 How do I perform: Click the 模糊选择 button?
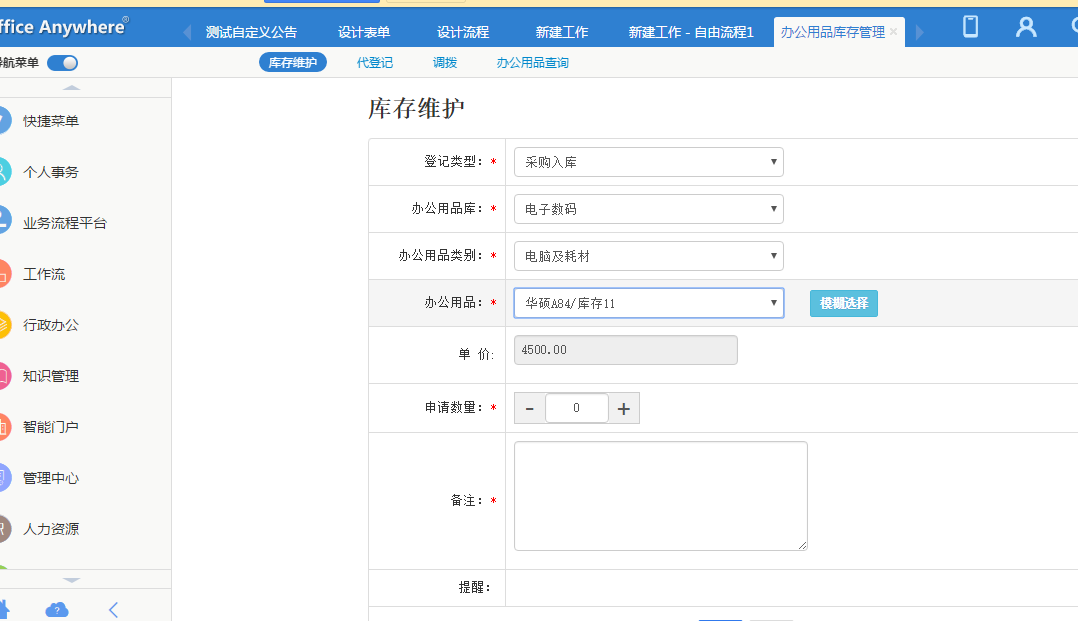843,303
